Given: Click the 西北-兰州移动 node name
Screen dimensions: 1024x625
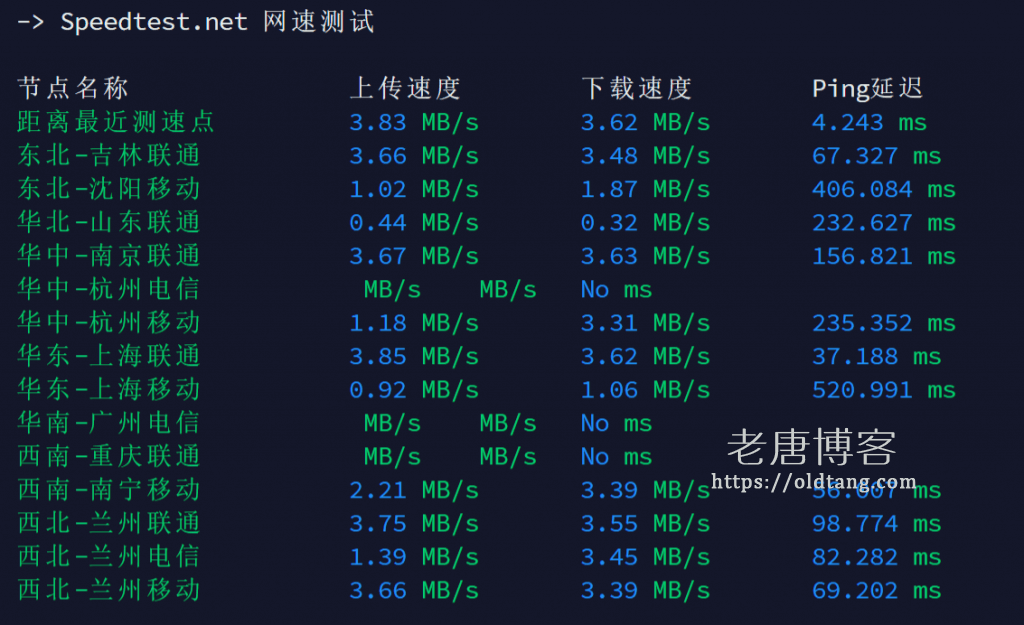Looking at the screenshot, I should (109, 590).
